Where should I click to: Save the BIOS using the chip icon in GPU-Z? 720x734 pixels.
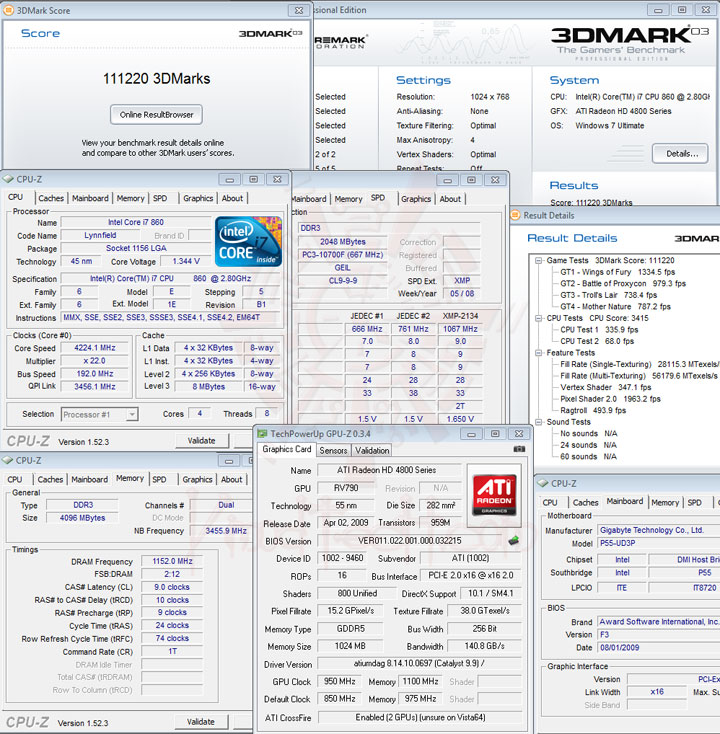coord(514,541)
